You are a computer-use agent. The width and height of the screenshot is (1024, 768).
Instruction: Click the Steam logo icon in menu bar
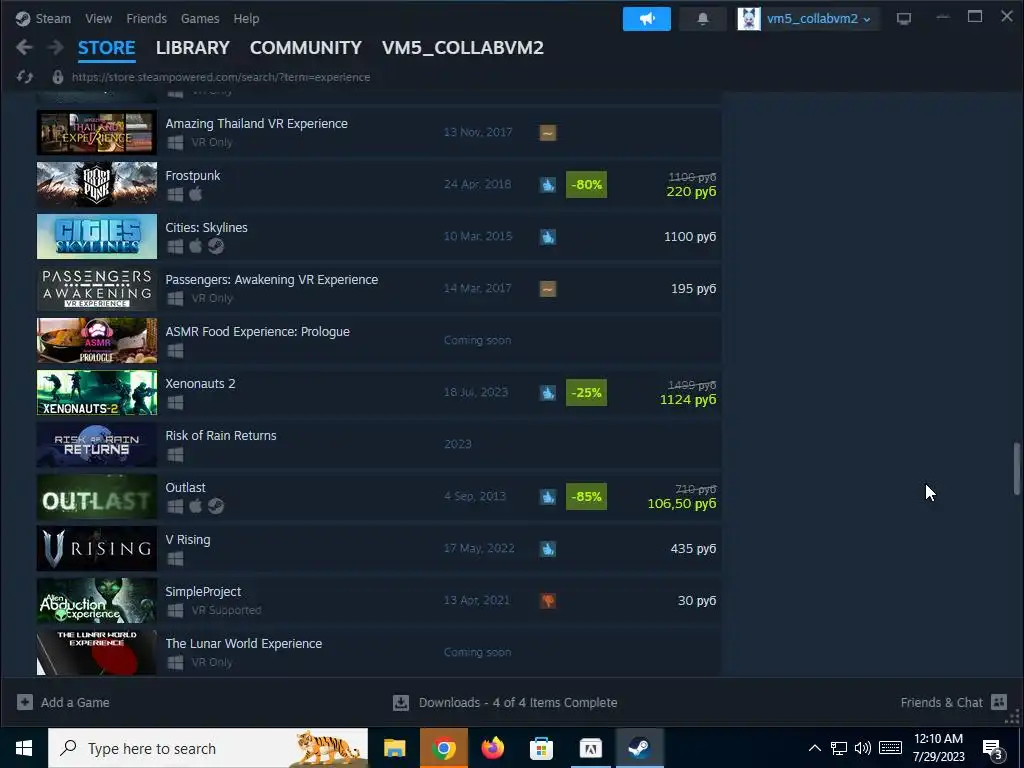[x=23, y=18]
